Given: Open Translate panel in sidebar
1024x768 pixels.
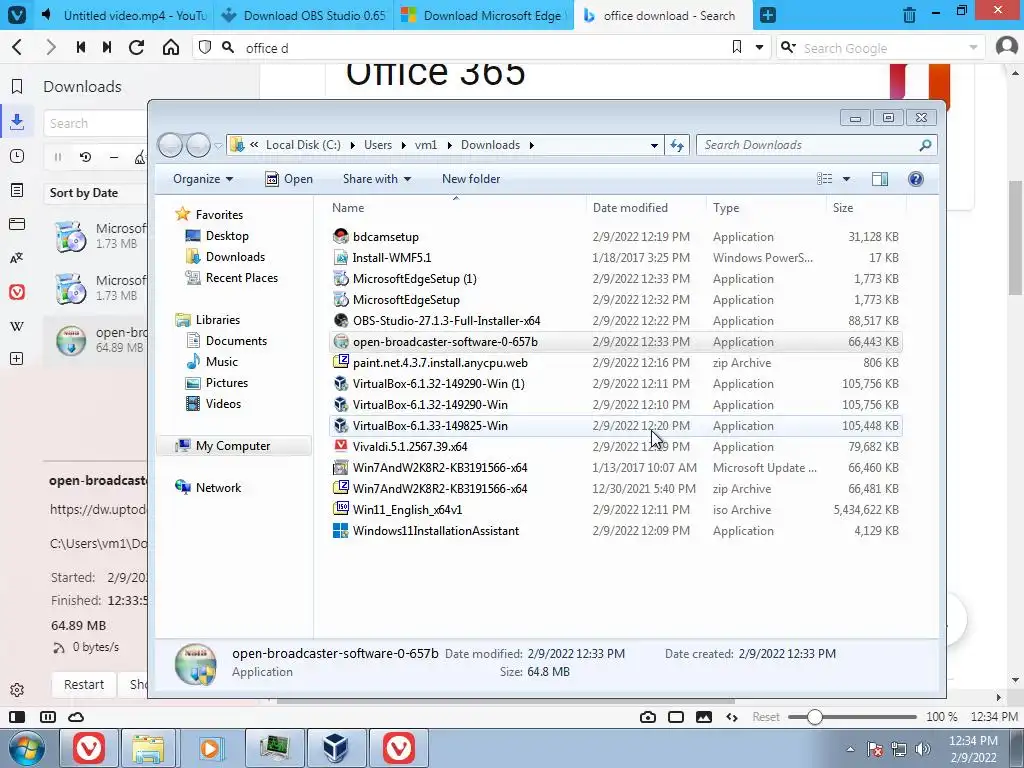Looking at the screenshot, I should point(17,258).
